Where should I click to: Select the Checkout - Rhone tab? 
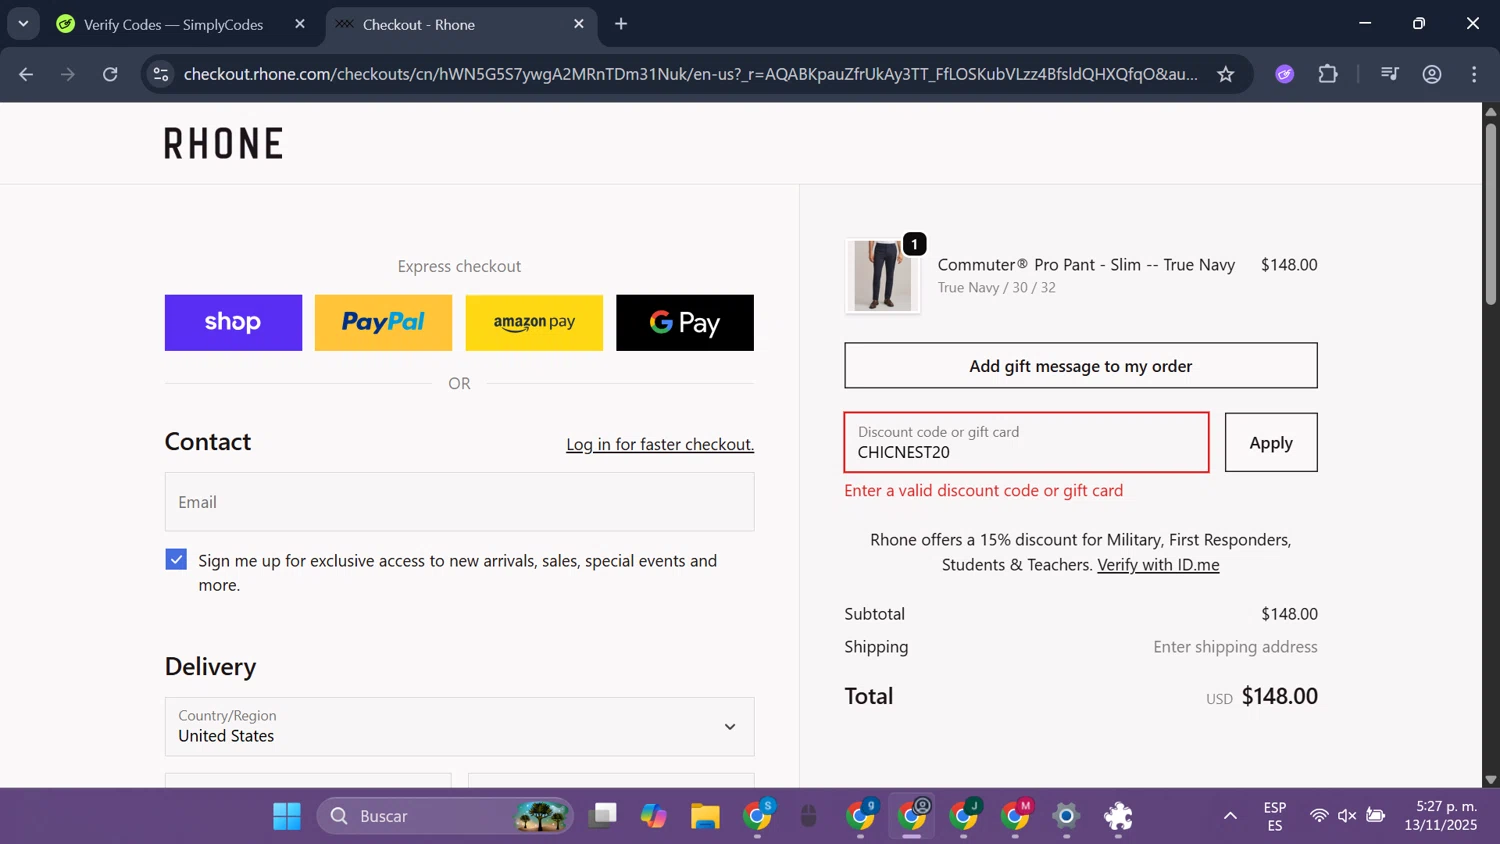coord(462,25)
